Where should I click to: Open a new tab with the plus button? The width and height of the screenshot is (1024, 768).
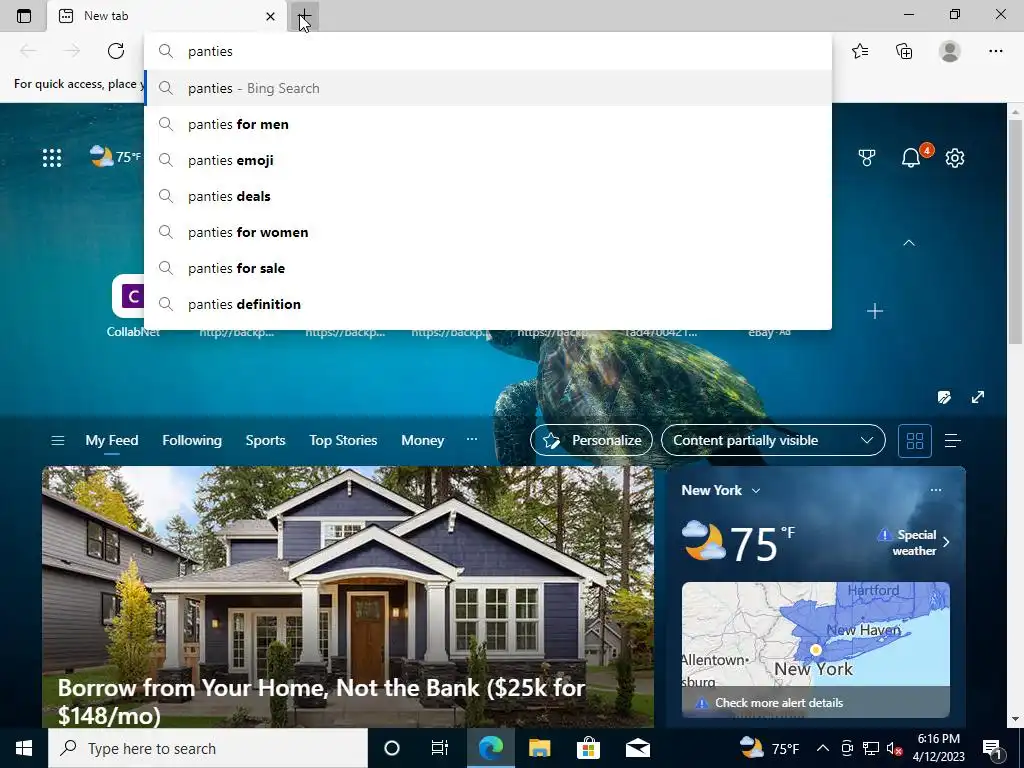304,16
